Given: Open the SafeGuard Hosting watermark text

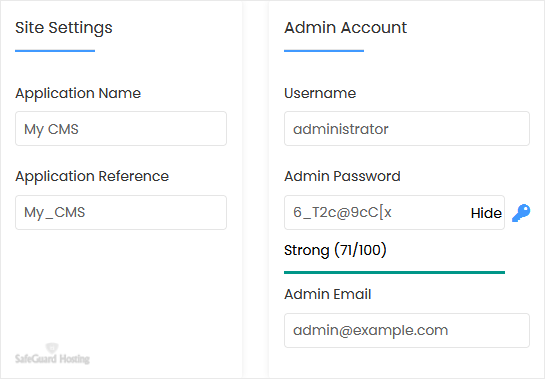Looking at the screenshot, I should (x=52, y=358).
